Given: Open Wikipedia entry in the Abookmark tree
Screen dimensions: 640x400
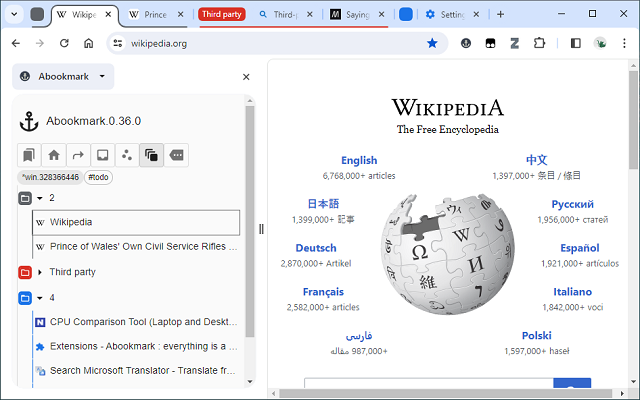Looking at the screenshot, I should tap(136, 222).
